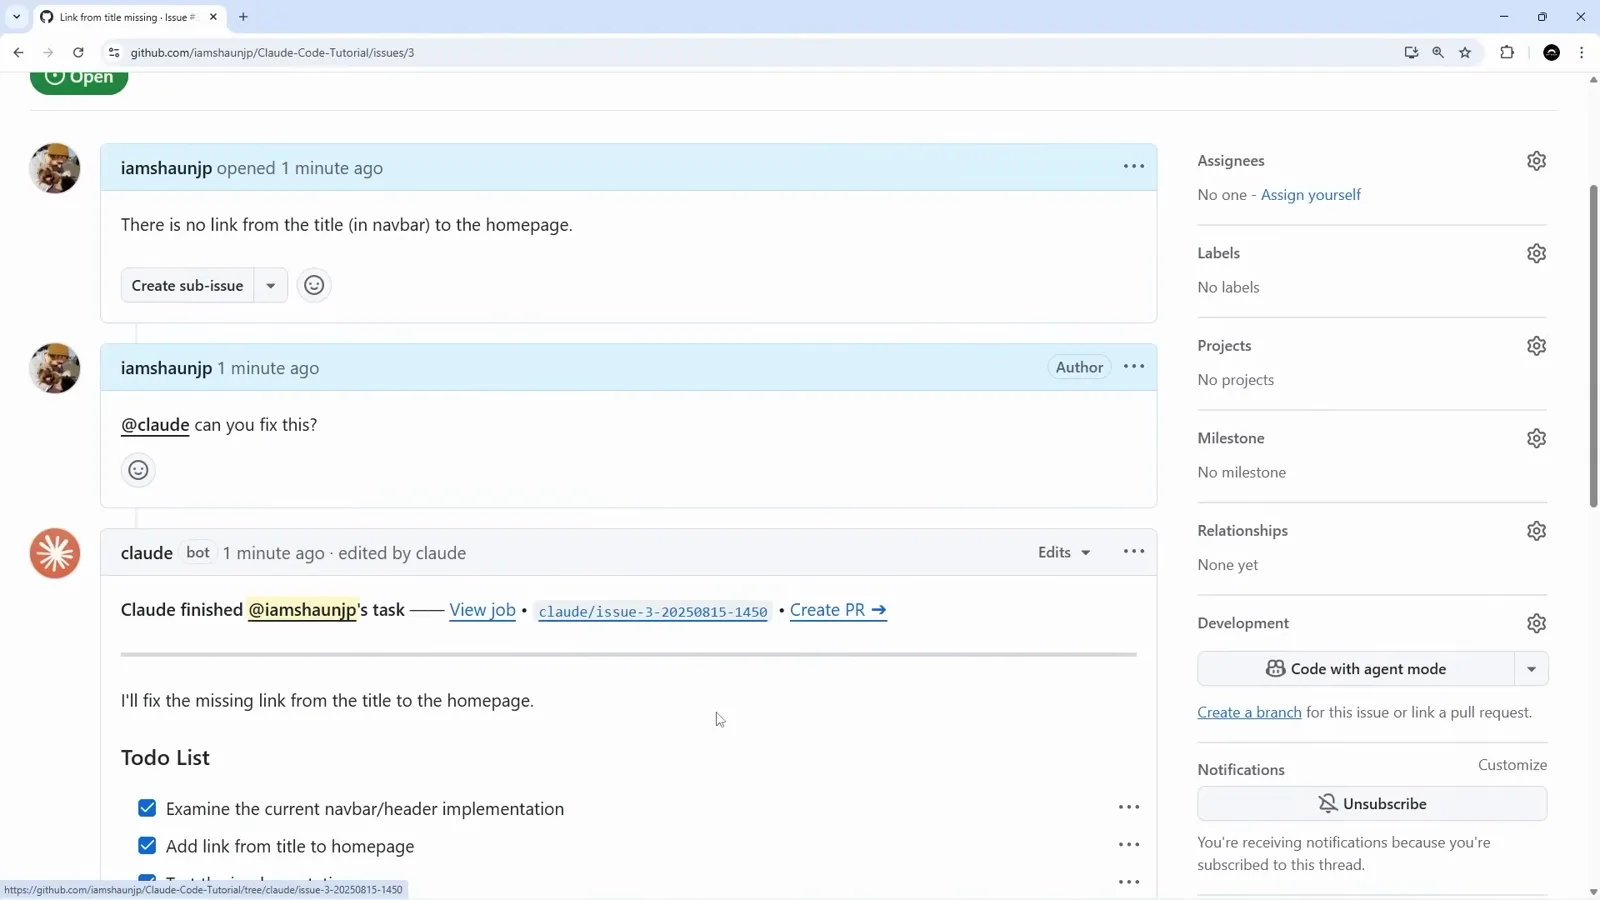Click Create PR link

838,610
